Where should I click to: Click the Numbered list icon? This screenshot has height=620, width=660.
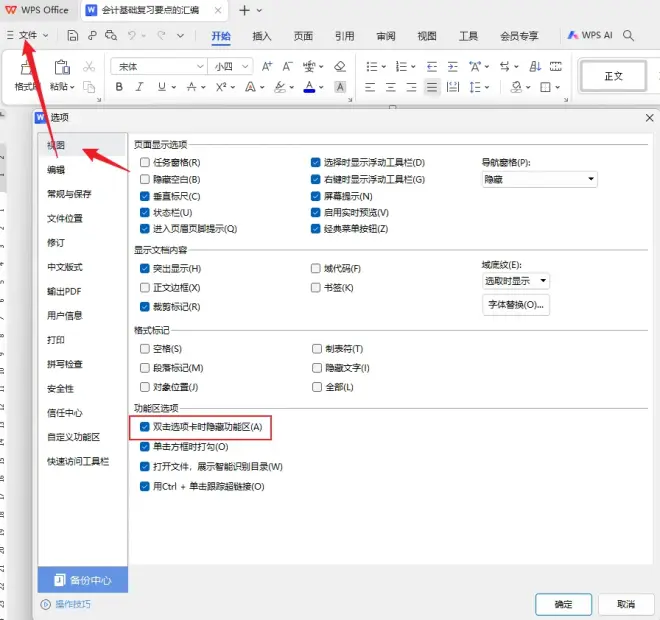(401, 67)
